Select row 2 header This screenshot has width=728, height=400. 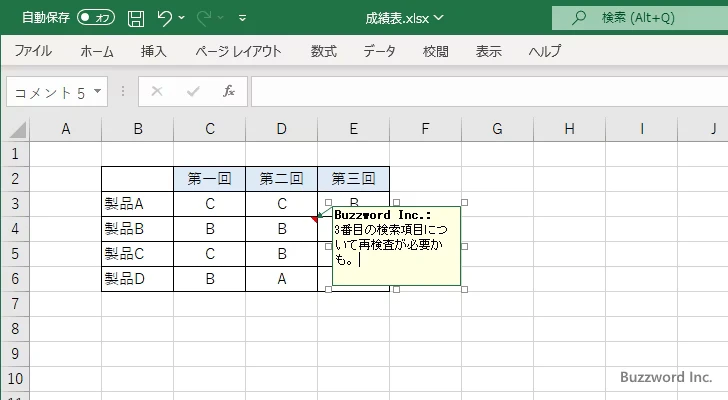pos(15,179)
